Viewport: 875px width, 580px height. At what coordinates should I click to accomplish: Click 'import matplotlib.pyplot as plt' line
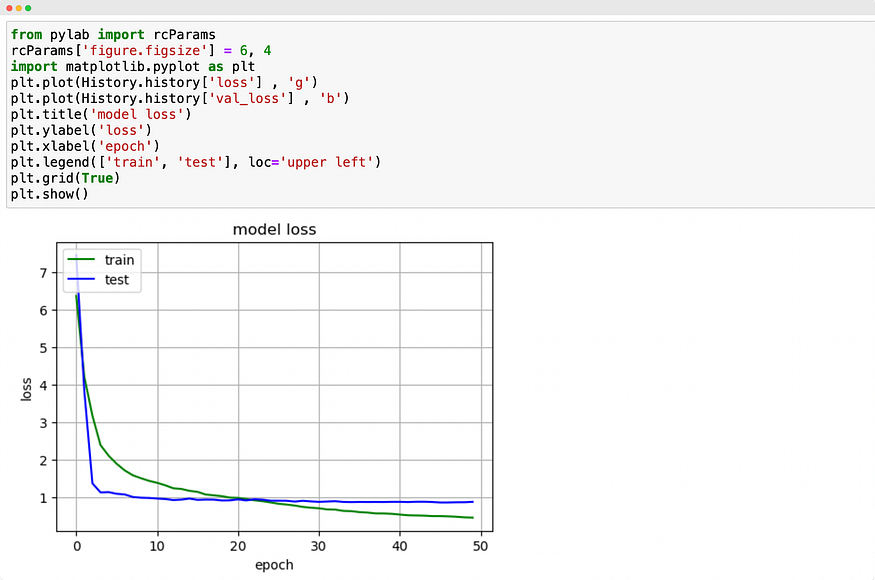pos(133,66)
